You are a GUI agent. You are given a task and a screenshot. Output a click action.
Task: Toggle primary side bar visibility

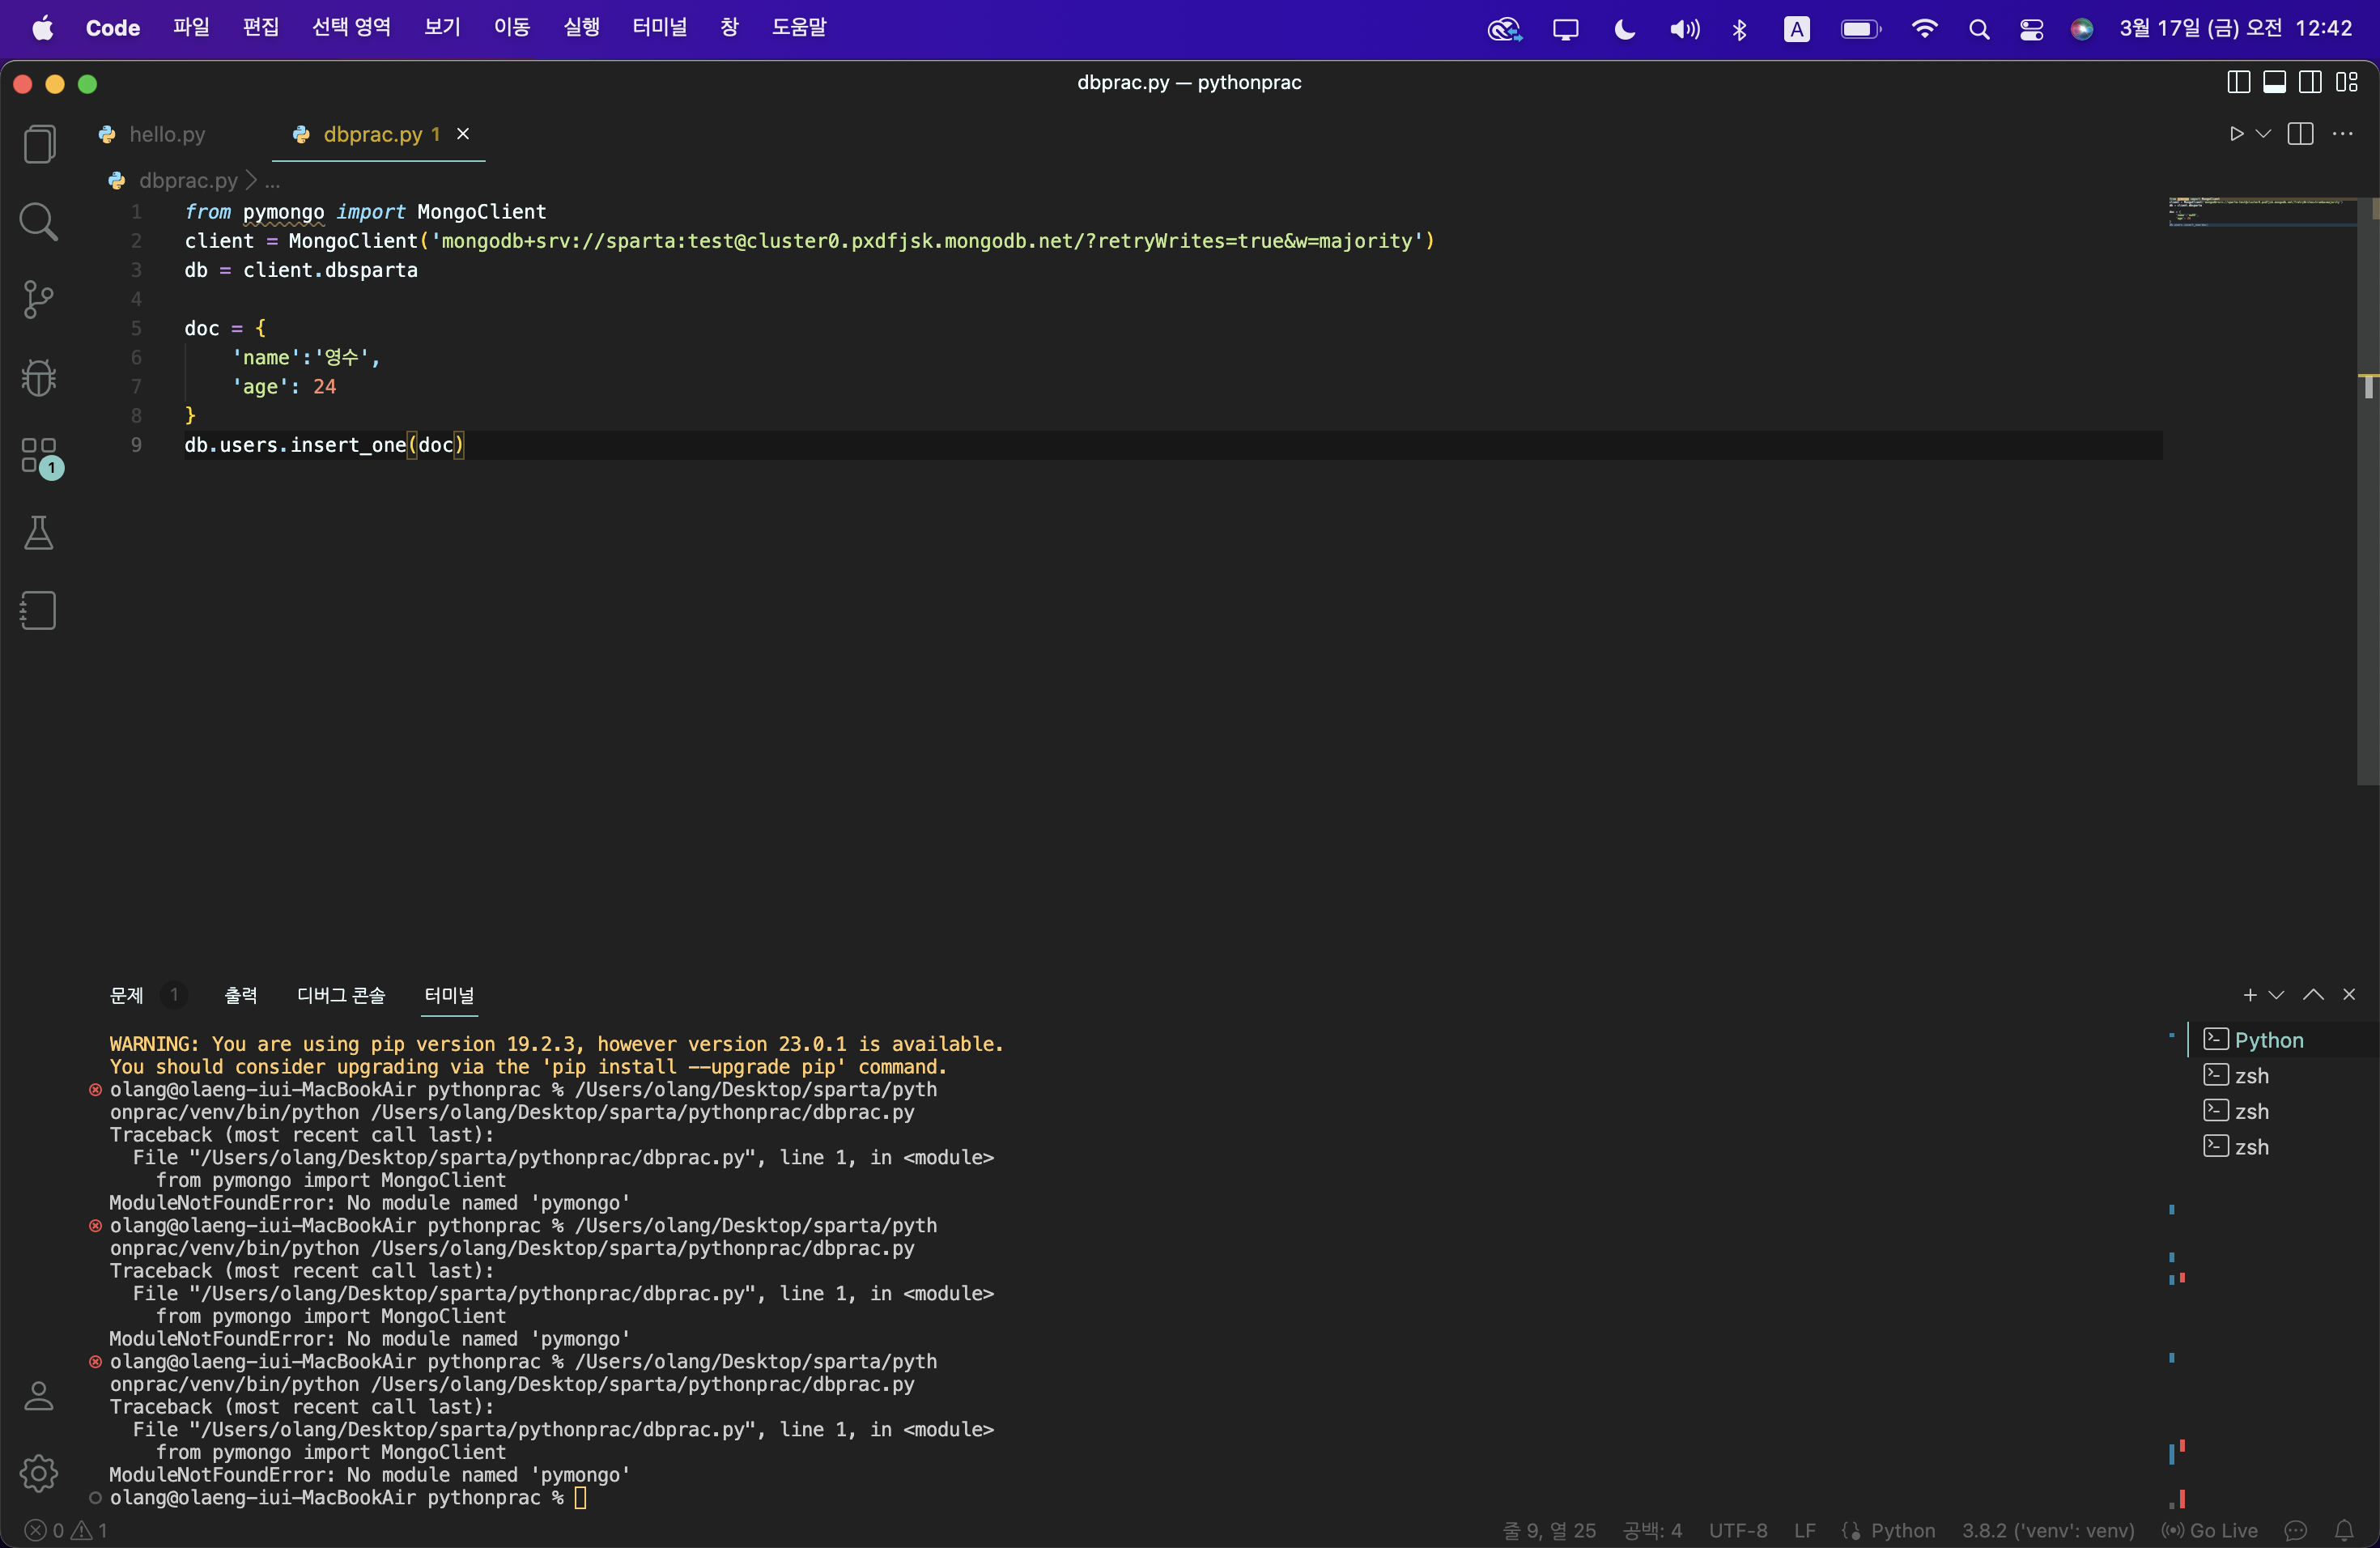(2238, 82)
